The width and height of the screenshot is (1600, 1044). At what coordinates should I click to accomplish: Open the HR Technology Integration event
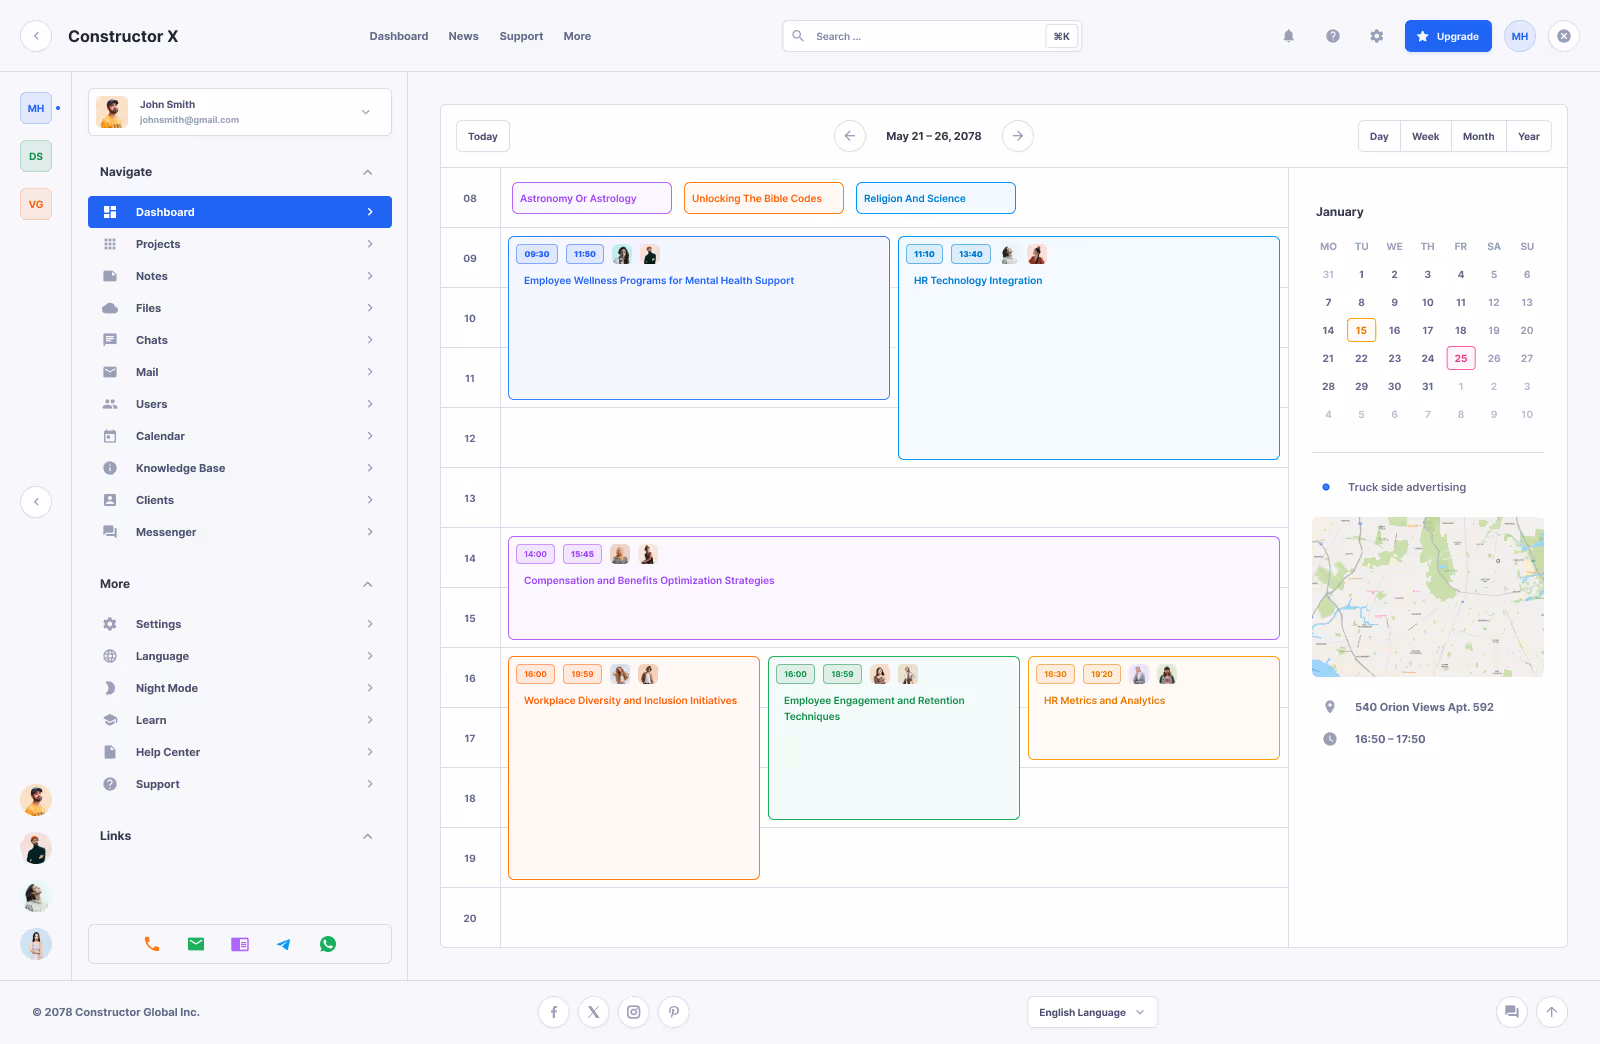click(1089, 348)
